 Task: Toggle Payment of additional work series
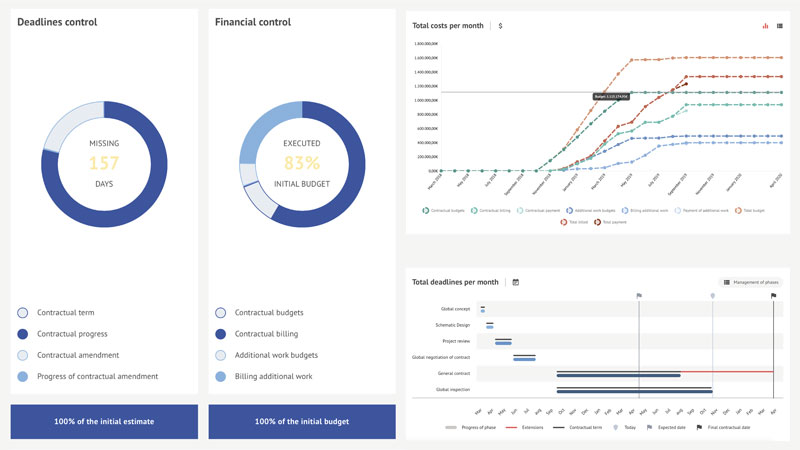tap(678, 210)
